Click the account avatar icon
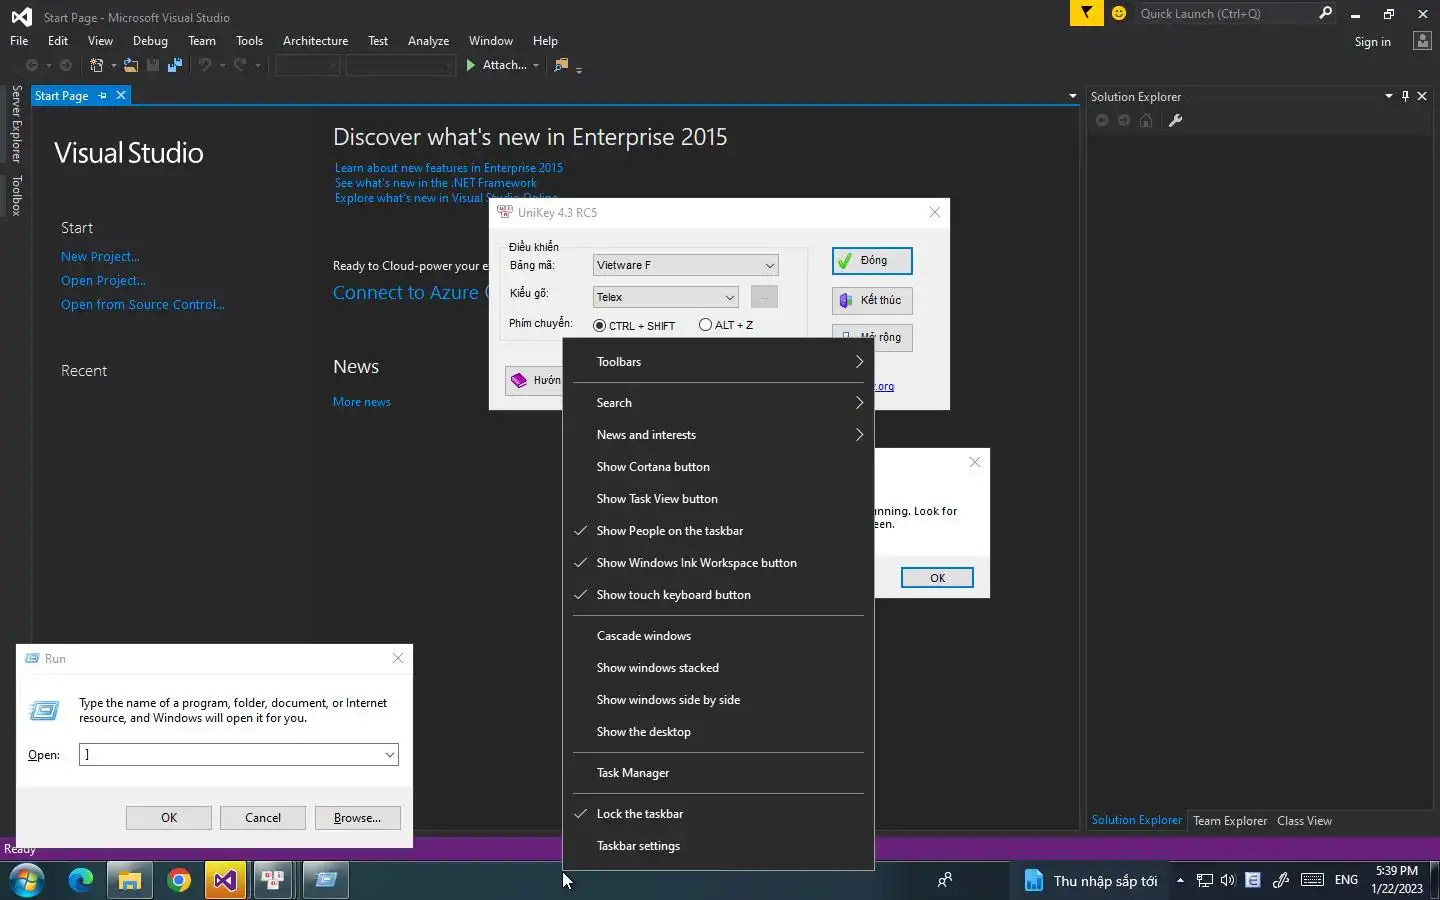Image resolution: width=1440 pixels, height=900 pixels. (1422, 41)
